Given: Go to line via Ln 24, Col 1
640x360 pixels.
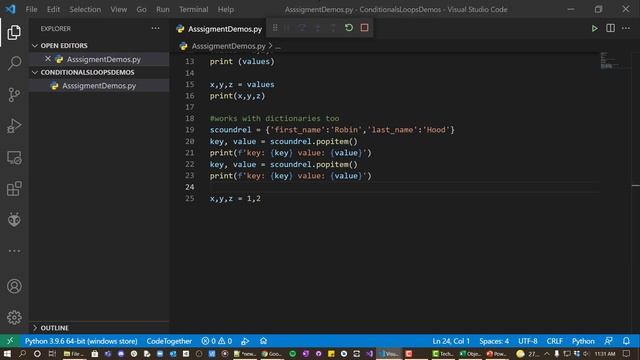Looking at the screenshot, I should tap(451, 341).
